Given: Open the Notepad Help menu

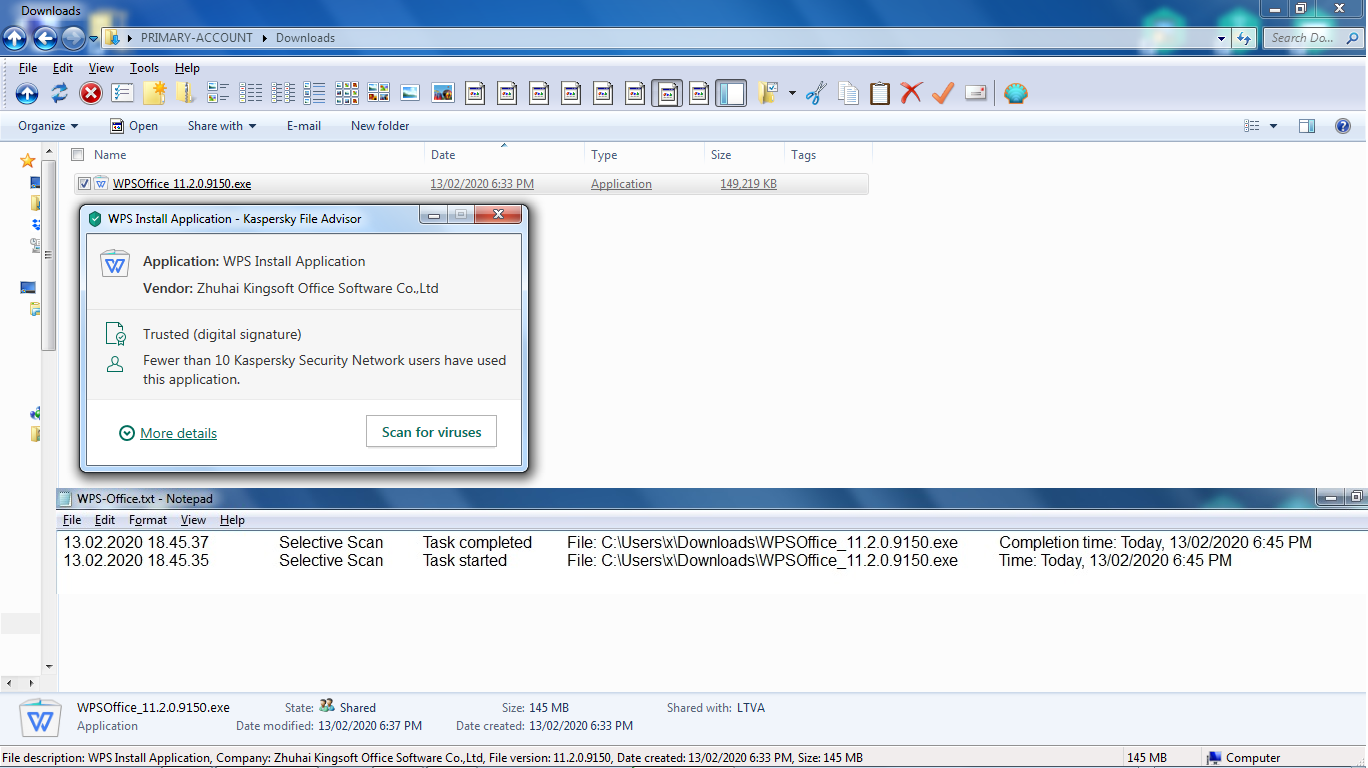Looking at the screenshot, I should point(232,520).
